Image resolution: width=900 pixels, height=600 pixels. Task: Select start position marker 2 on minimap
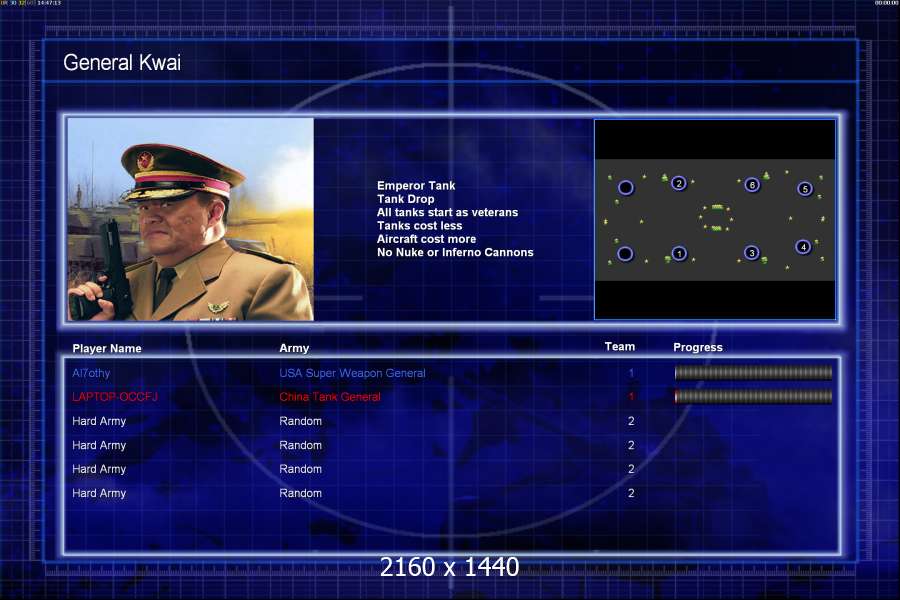click(678, 183)
